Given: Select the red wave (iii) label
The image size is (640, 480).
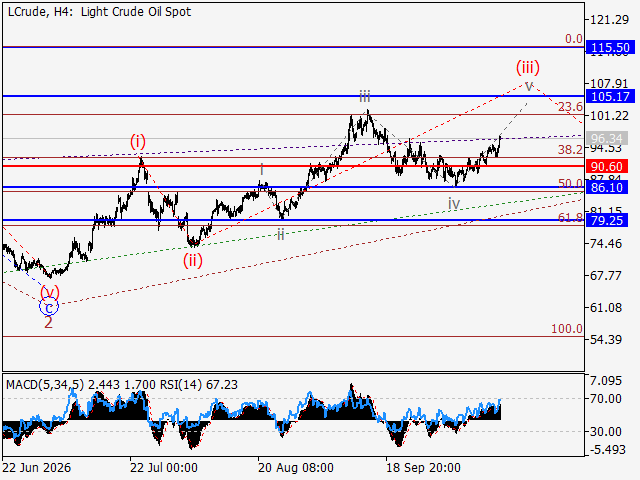Looking at the screenshot, I should [x=528, y=67].
